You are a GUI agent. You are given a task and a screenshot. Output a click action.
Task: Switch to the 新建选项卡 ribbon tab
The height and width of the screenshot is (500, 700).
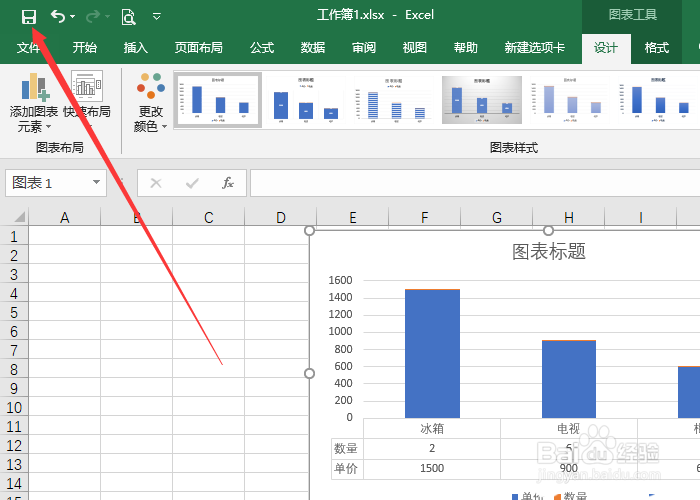click(534, 47)
